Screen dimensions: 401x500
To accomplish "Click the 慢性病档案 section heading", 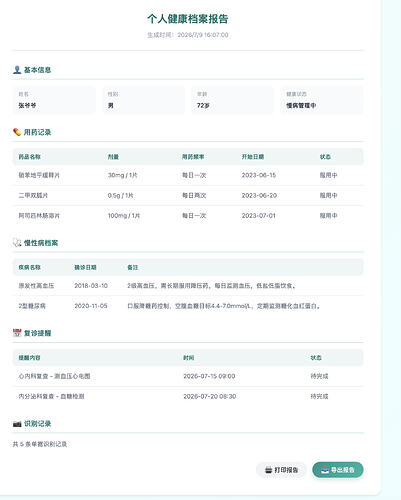I will (x=41, y=243).
